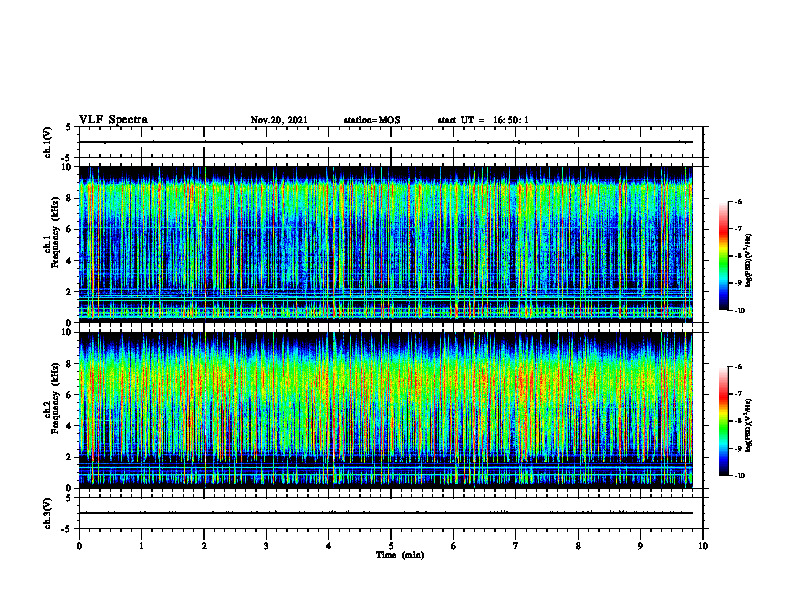Click the ch.3 voltage waveform trace
This screenshot has width=792, height=612.
tap(386, 513)
